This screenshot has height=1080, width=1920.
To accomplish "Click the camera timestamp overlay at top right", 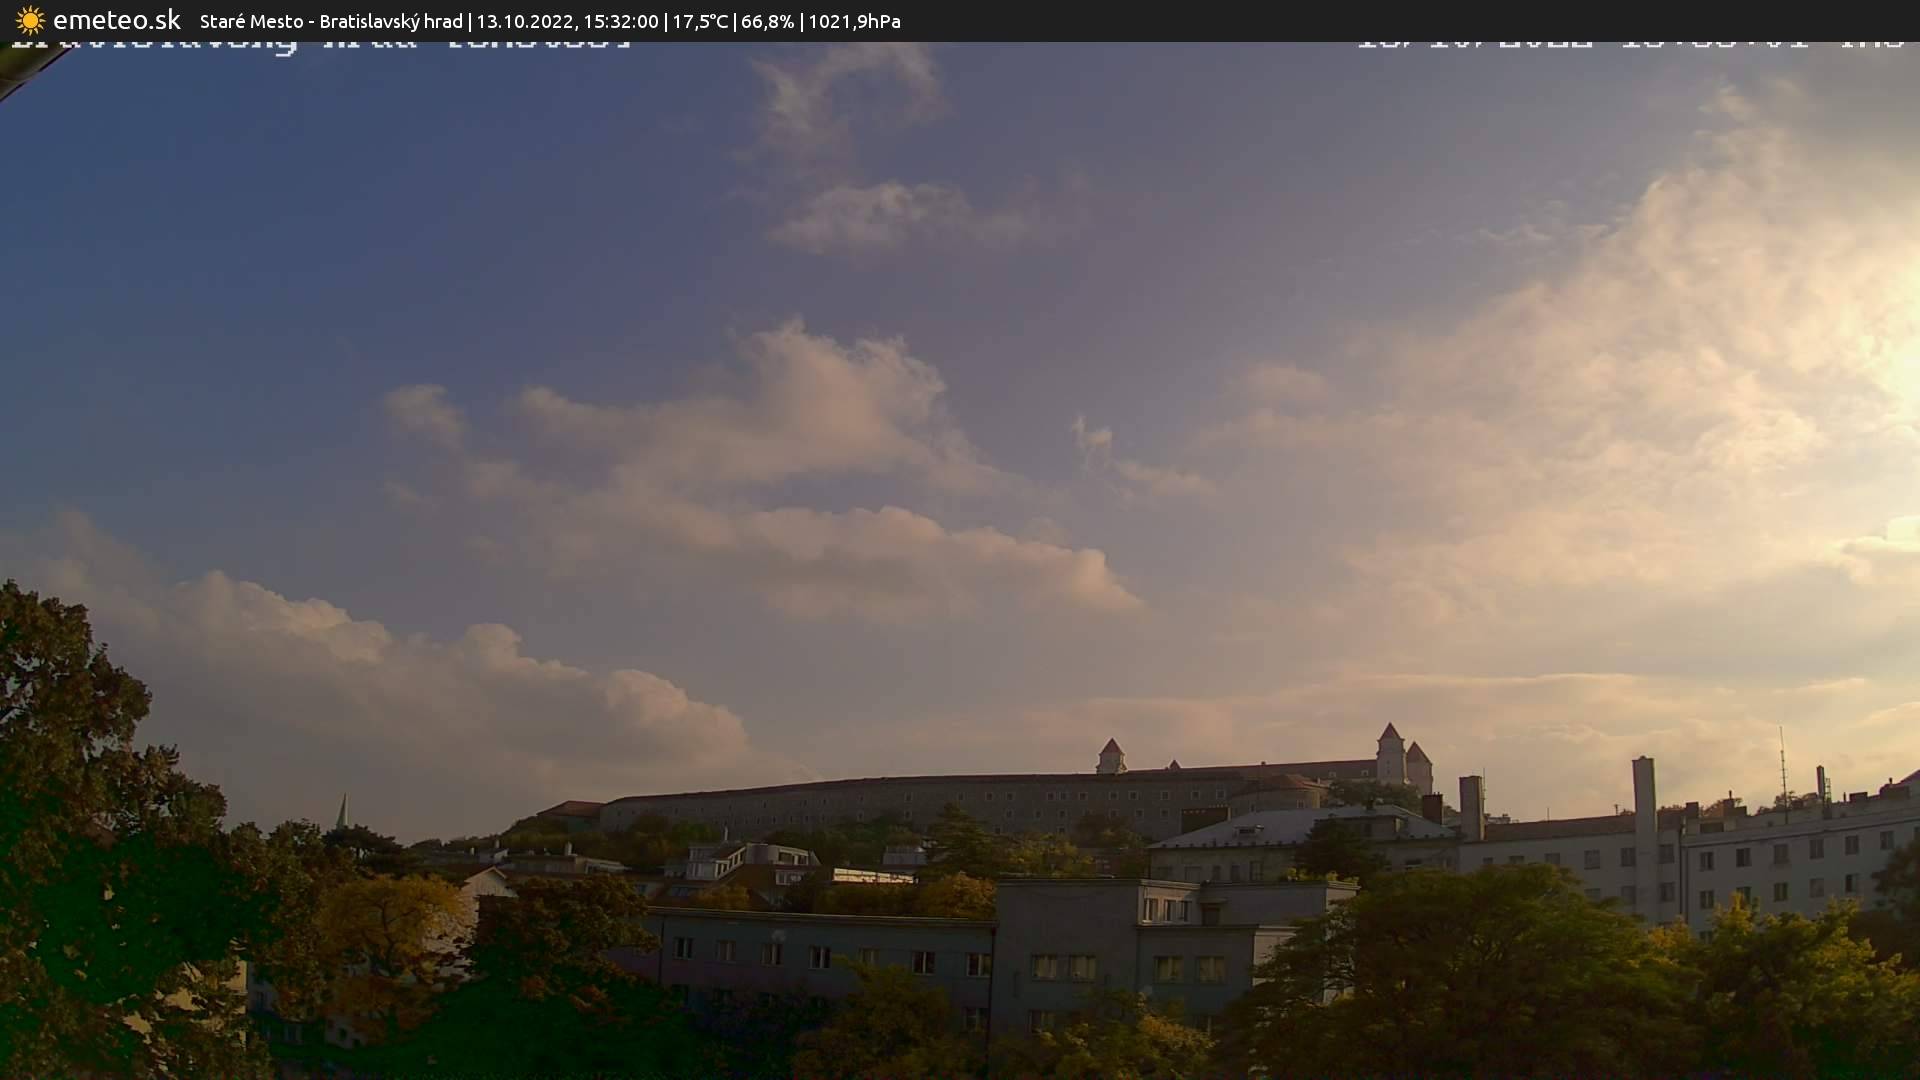I will tap(1630, 45).
